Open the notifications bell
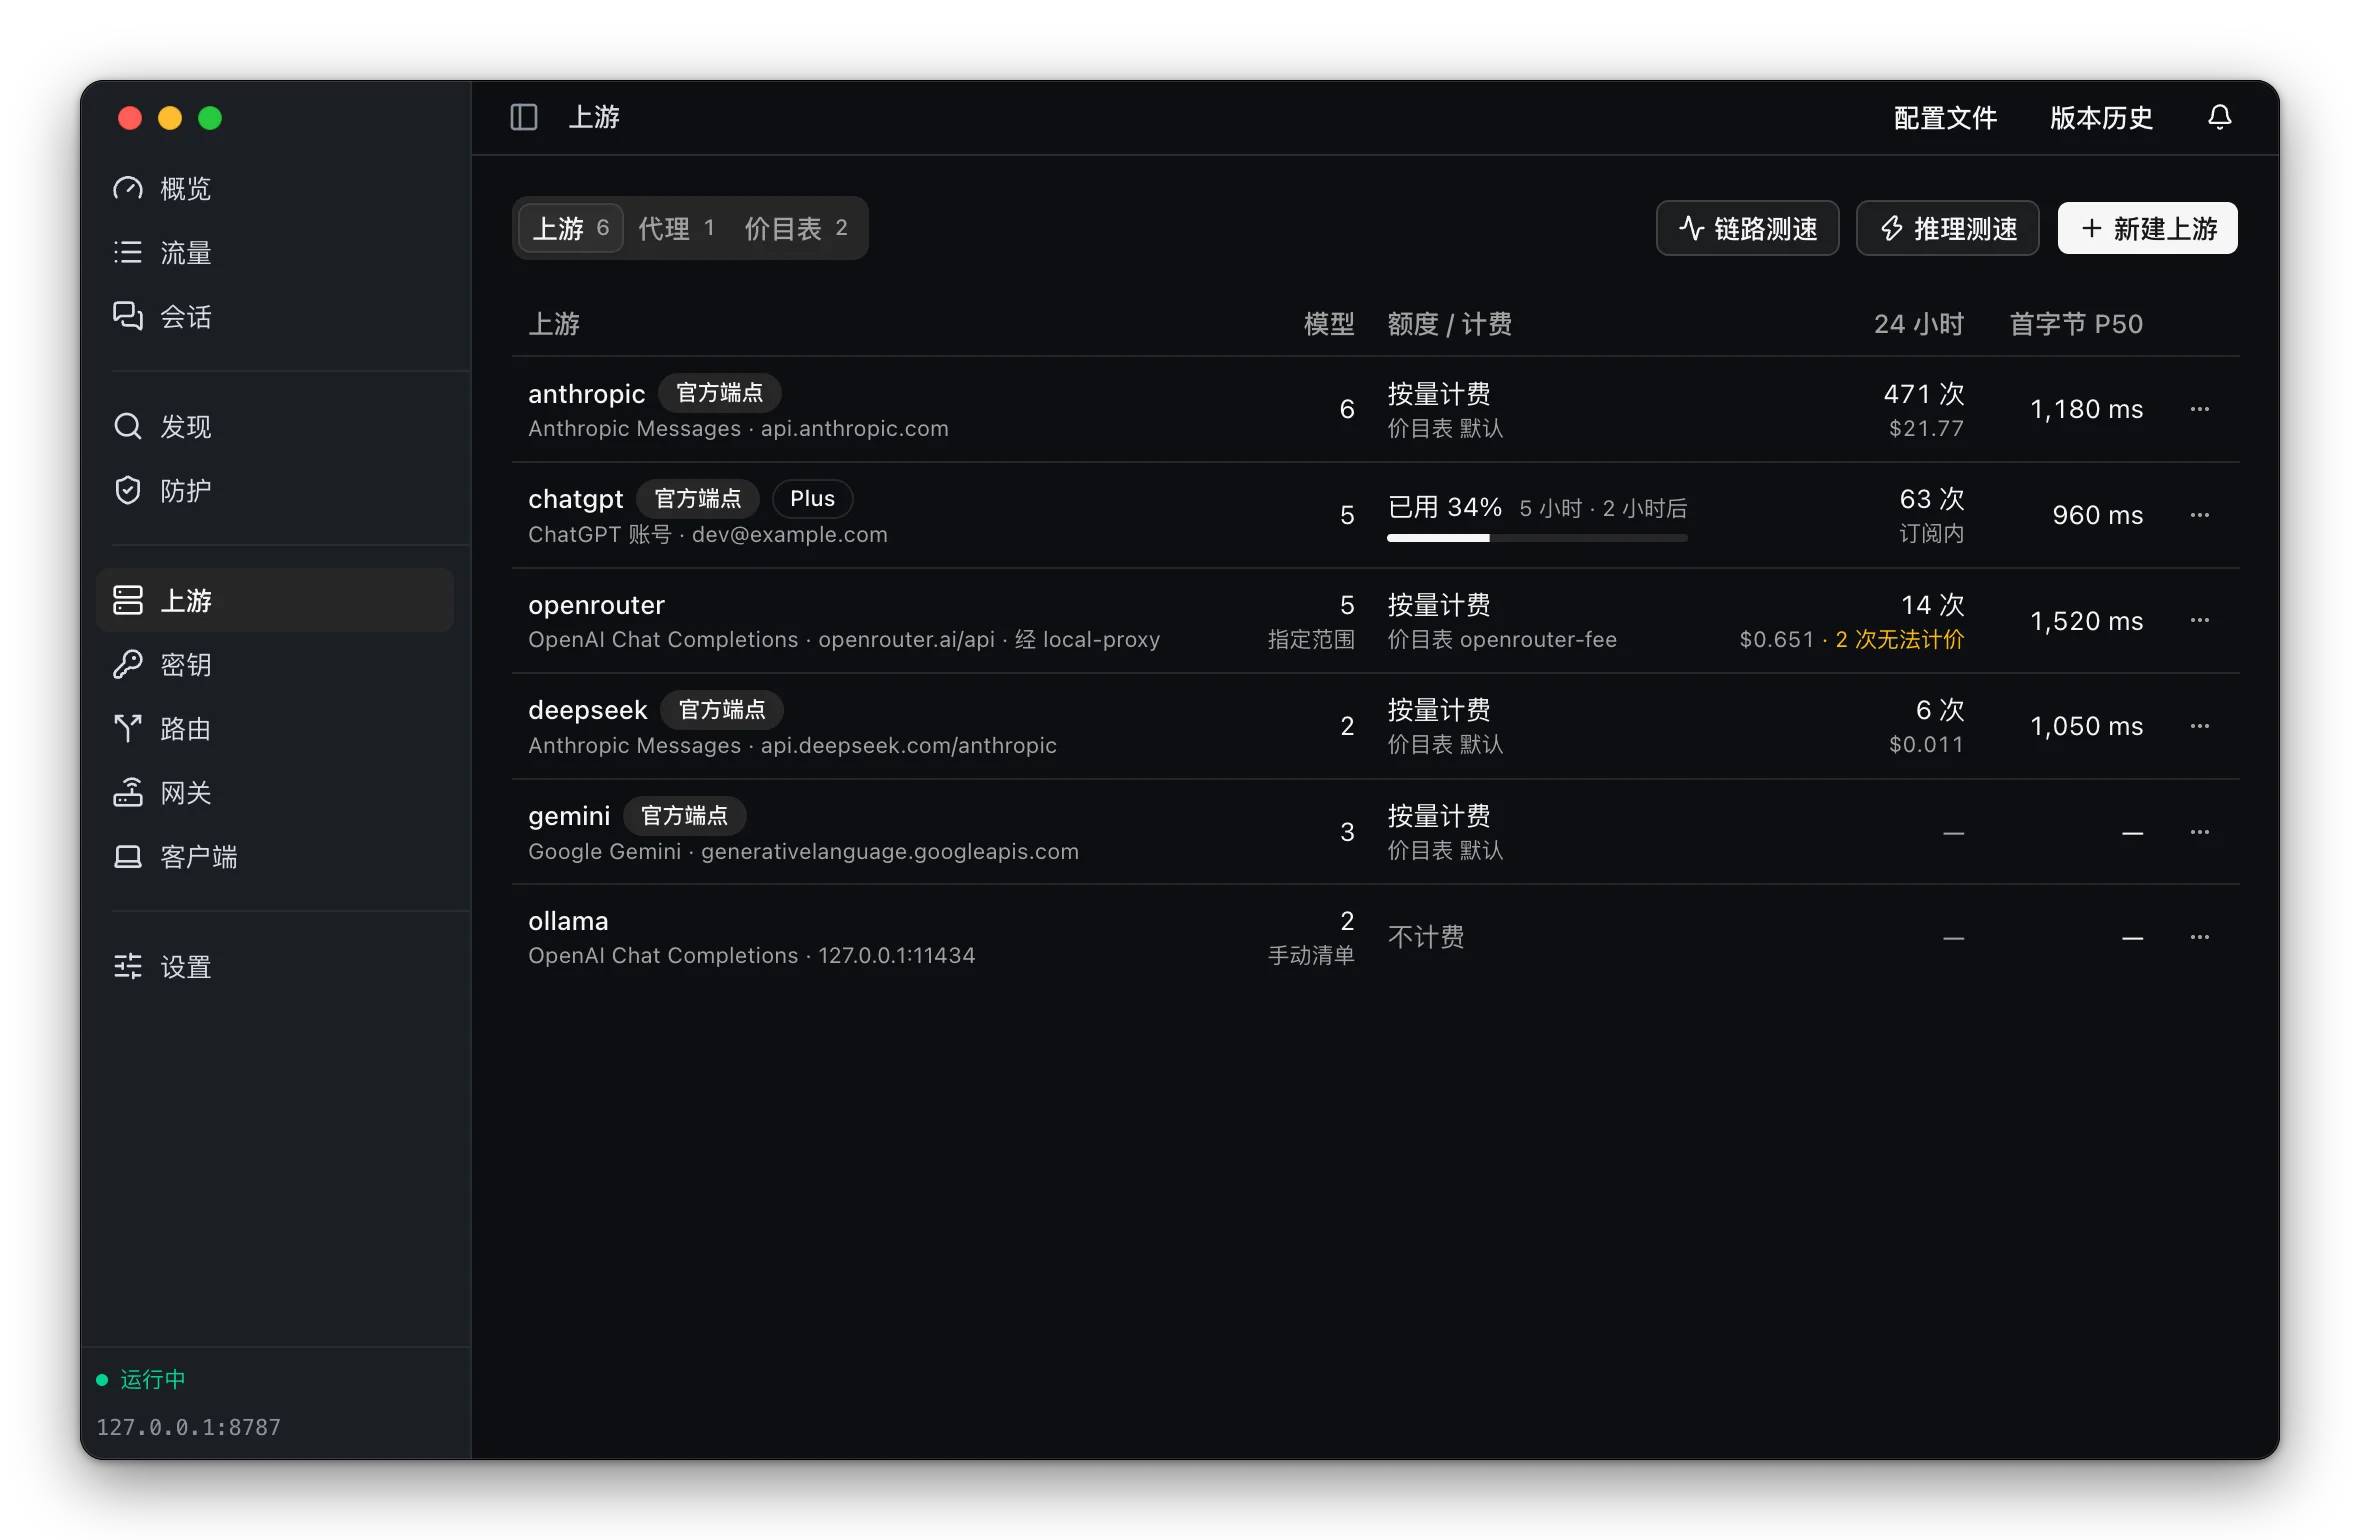The image size is (2360, 1540). coord(2219,117)
